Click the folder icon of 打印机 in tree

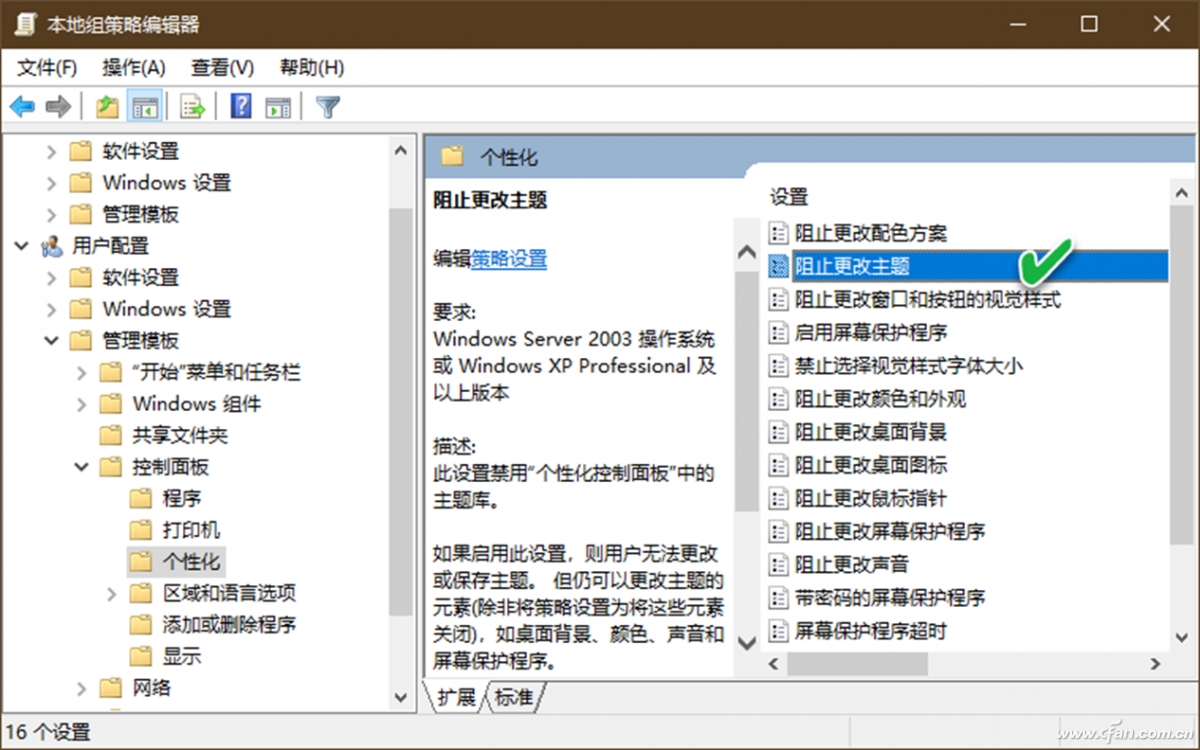[141, 529]
